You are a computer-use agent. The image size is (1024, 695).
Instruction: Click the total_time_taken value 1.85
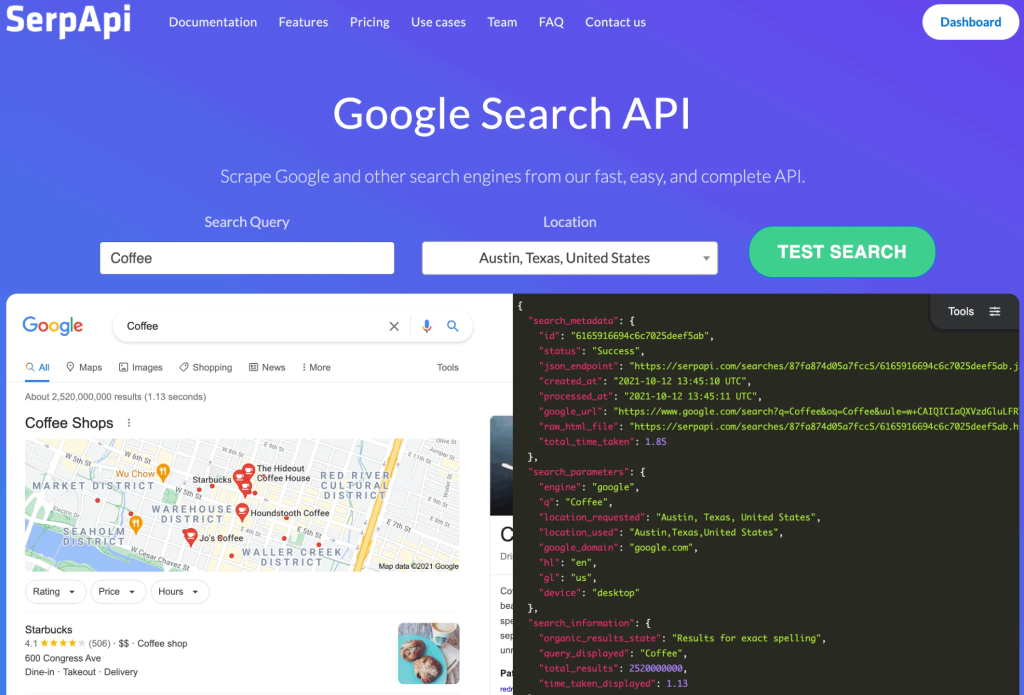coord(656,442)
